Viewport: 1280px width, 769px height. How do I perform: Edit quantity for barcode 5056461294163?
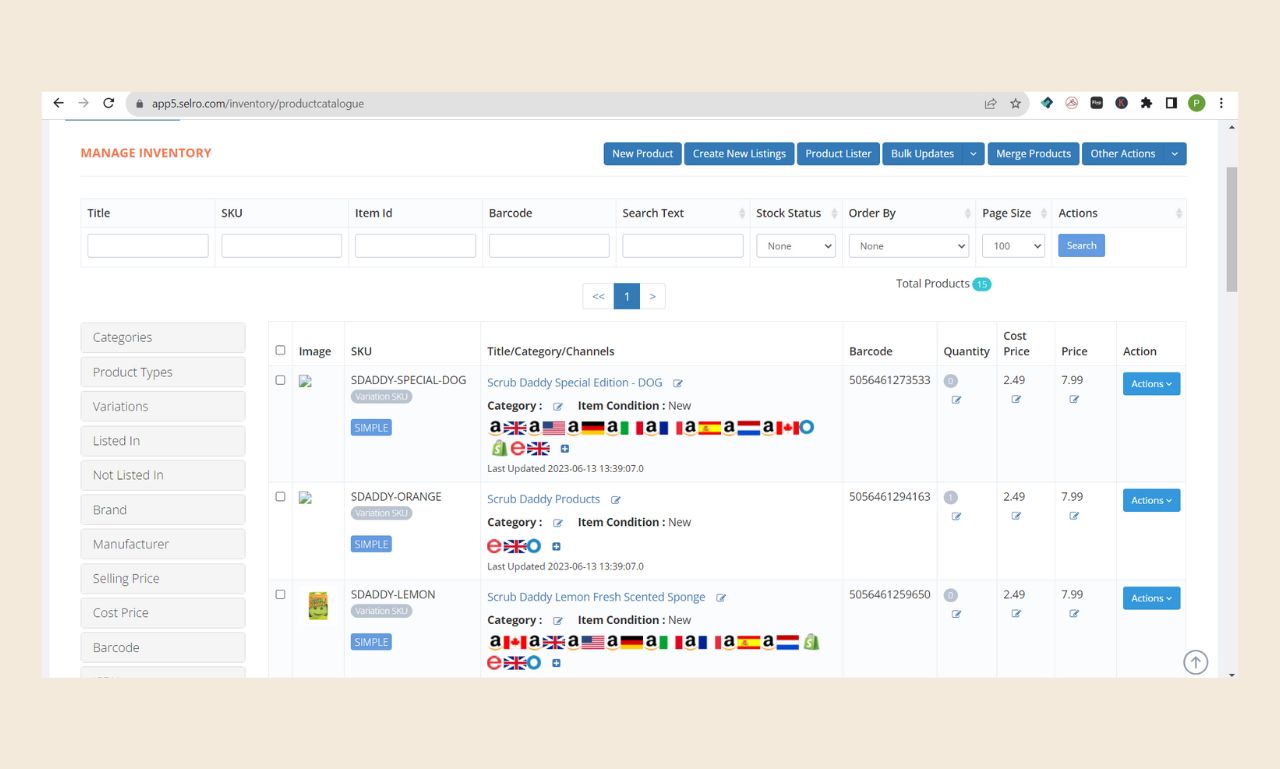pos(956,517)
